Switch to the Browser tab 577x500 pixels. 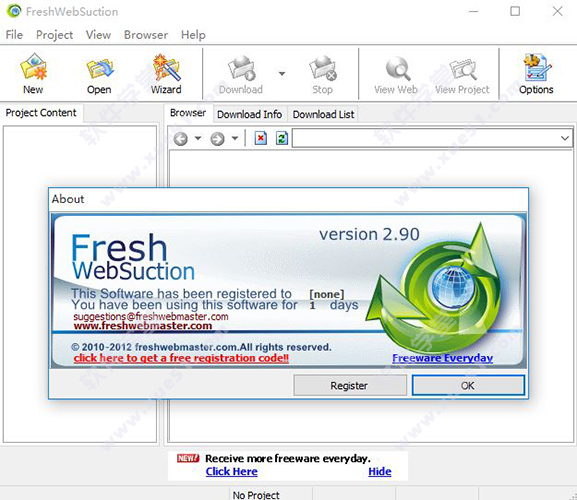coord(188,113)
